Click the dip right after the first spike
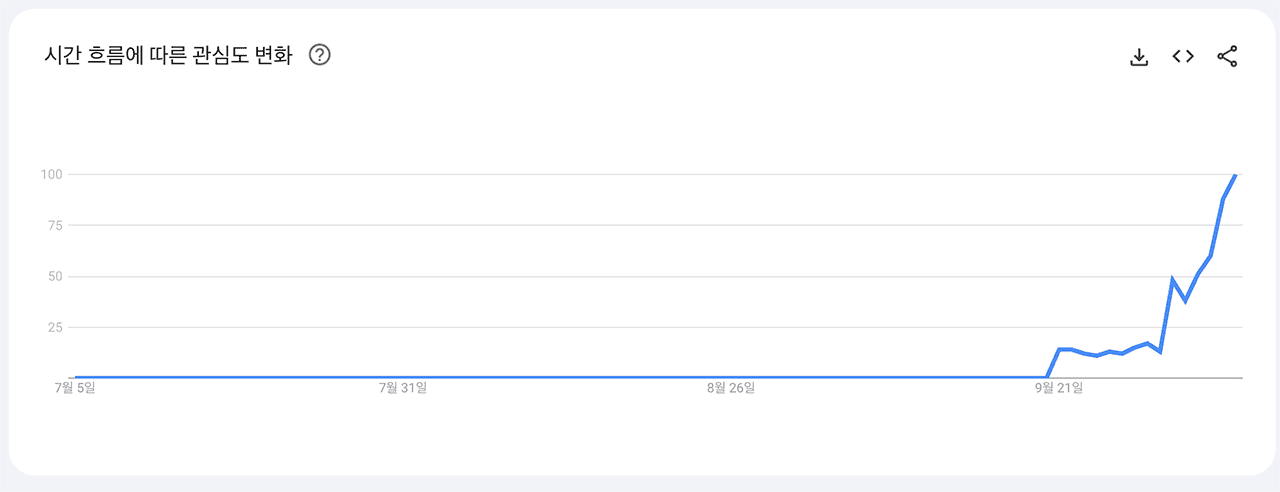This screenshot has height=492, width=1280. coord(1185,301)
